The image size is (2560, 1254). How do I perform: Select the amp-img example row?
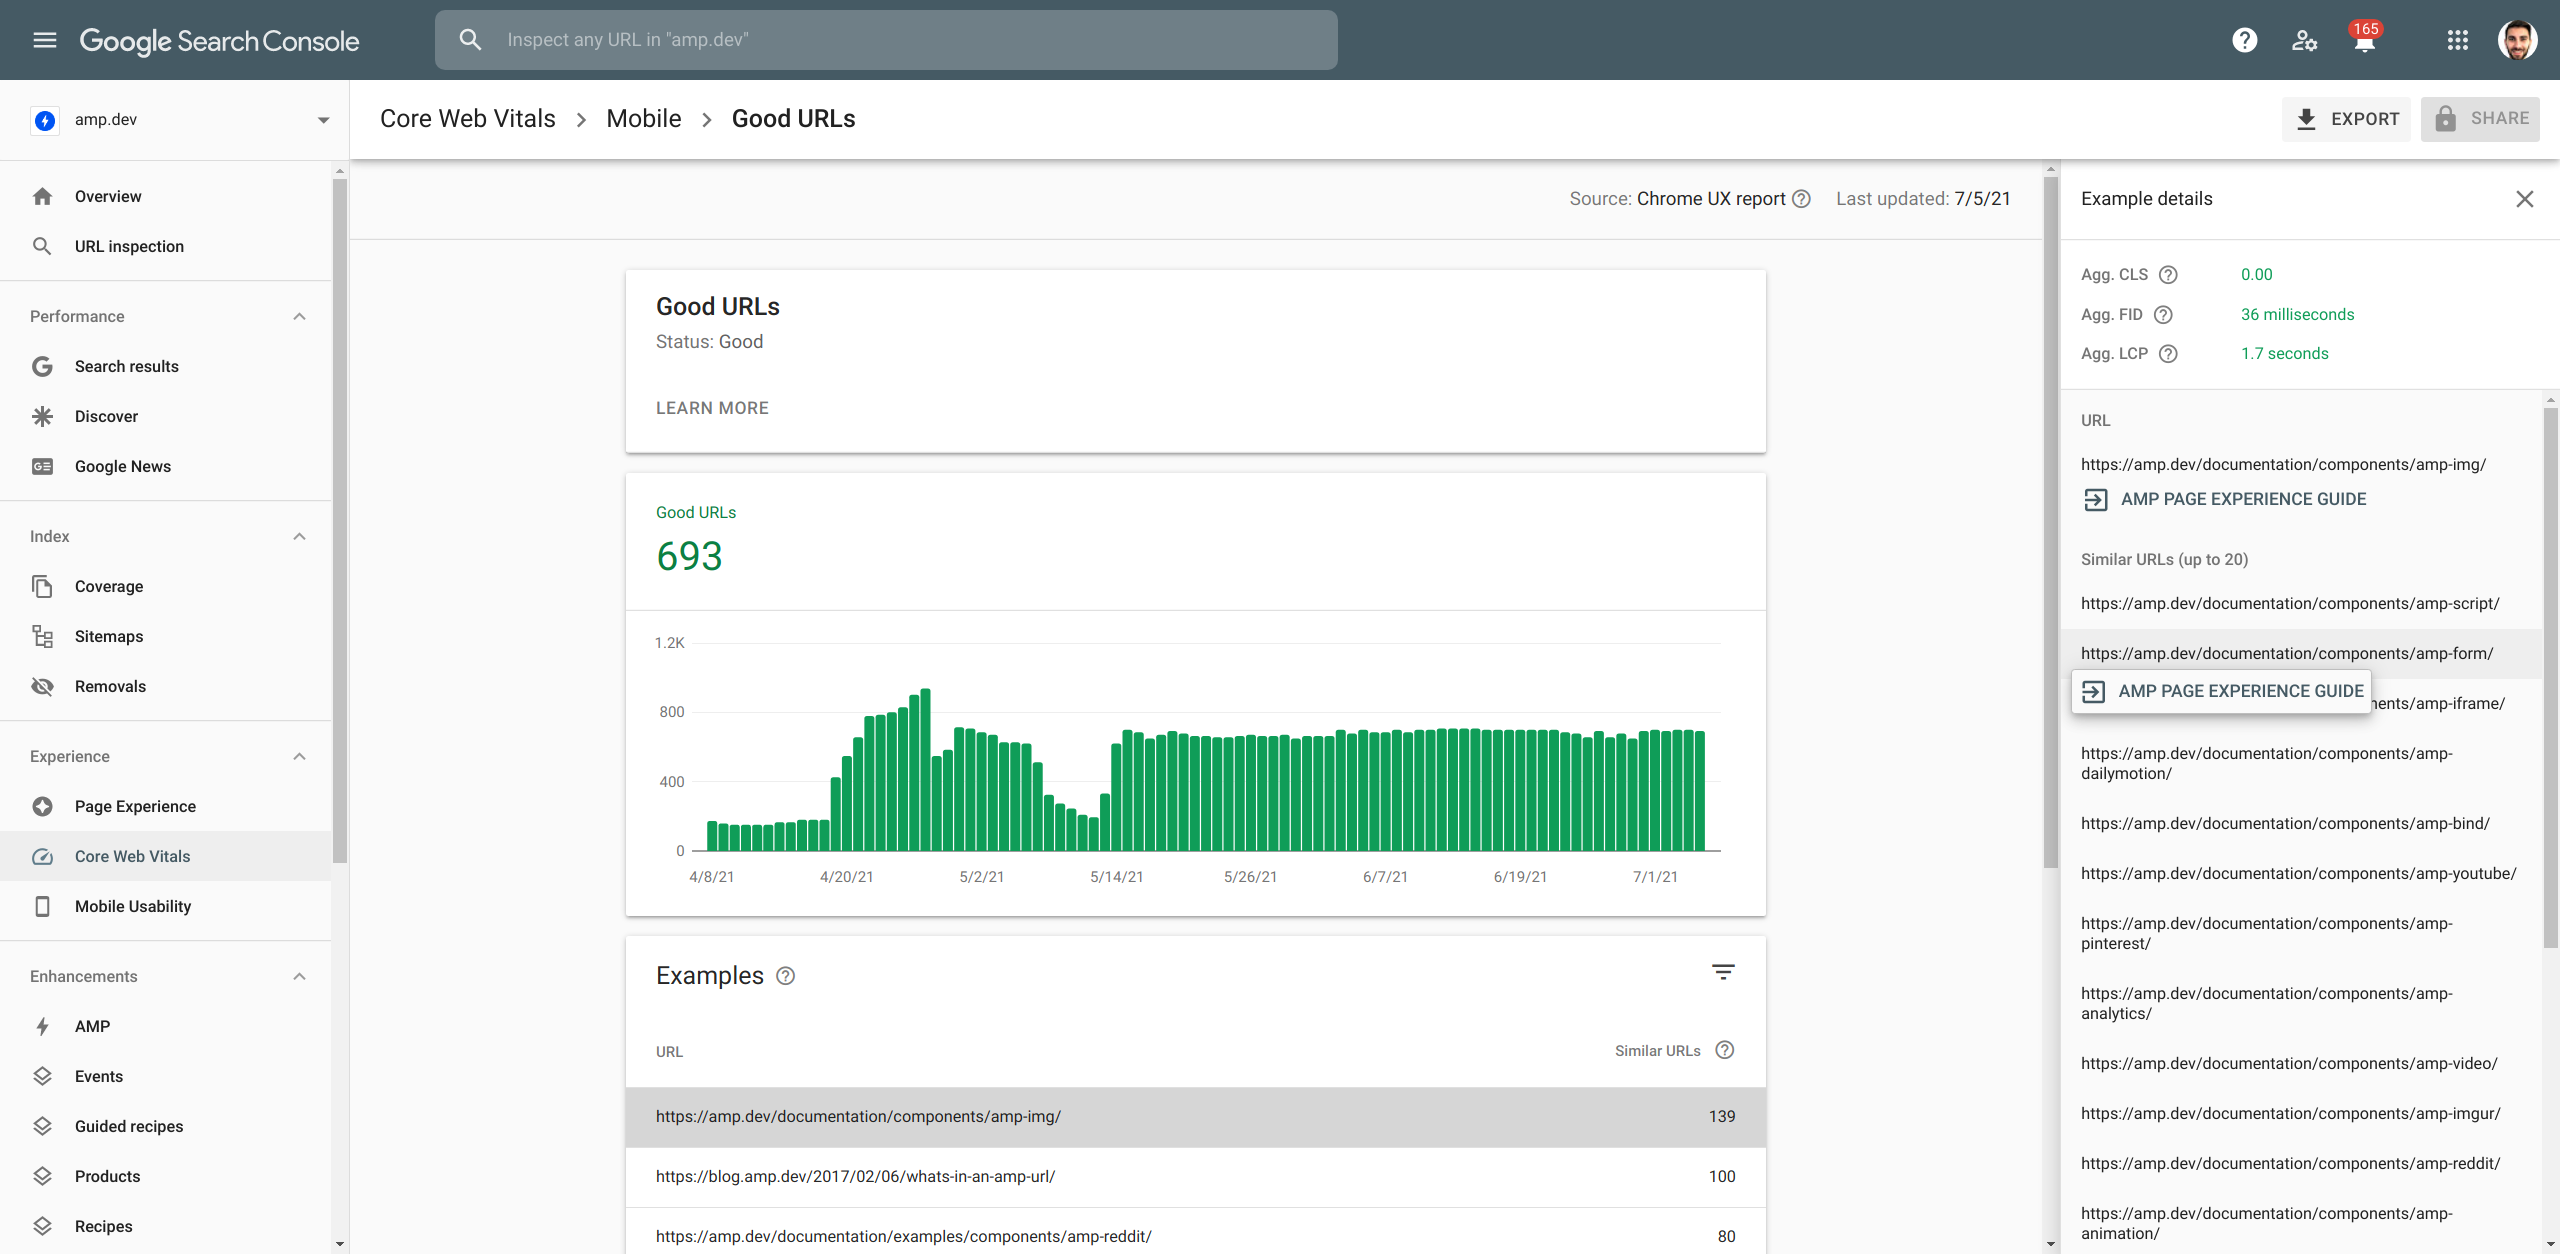pyautogui.click(x=1195, y=1116)
